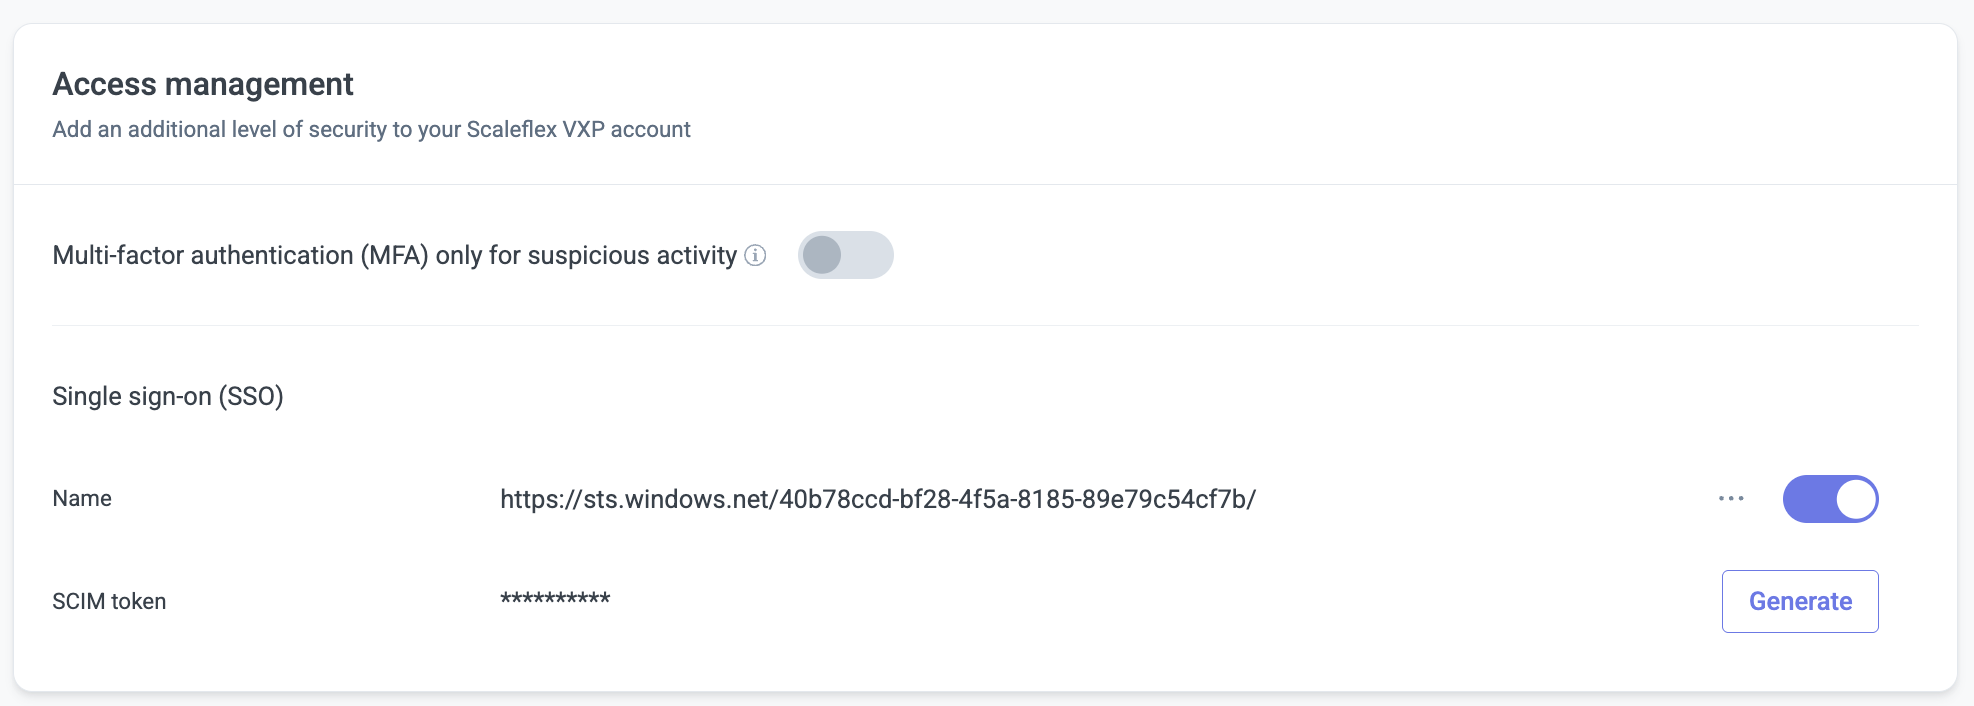Viewport: 1974px width, 706px height.
Task: Disable the sts.windows.net SSO toggle
Action: 1830,499
